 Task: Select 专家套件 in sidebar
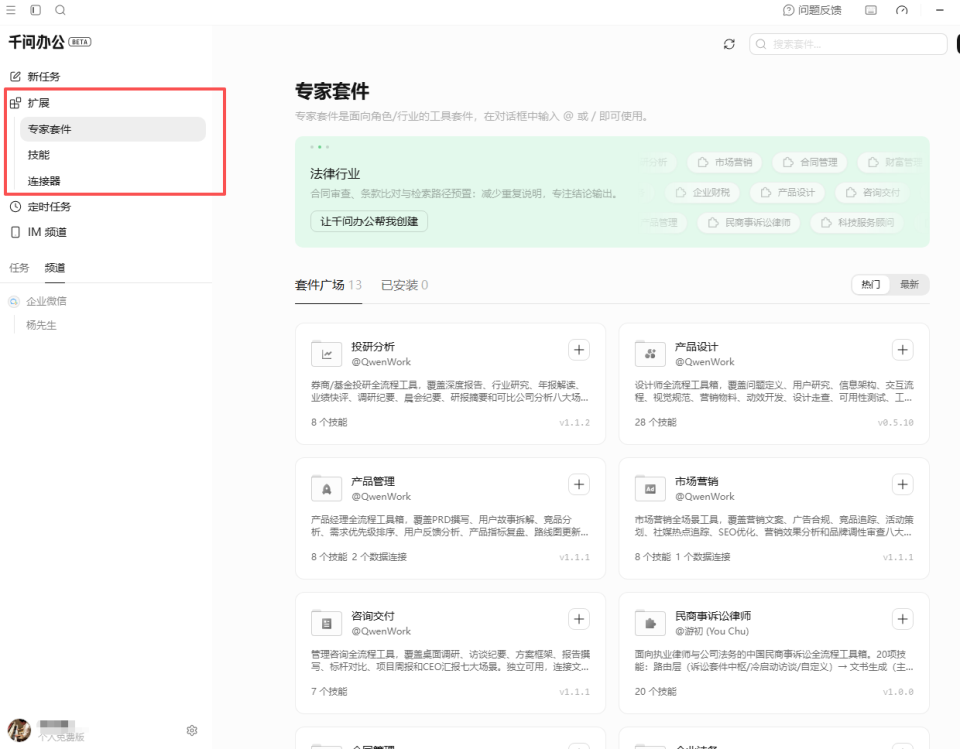(x=113, y=129)
